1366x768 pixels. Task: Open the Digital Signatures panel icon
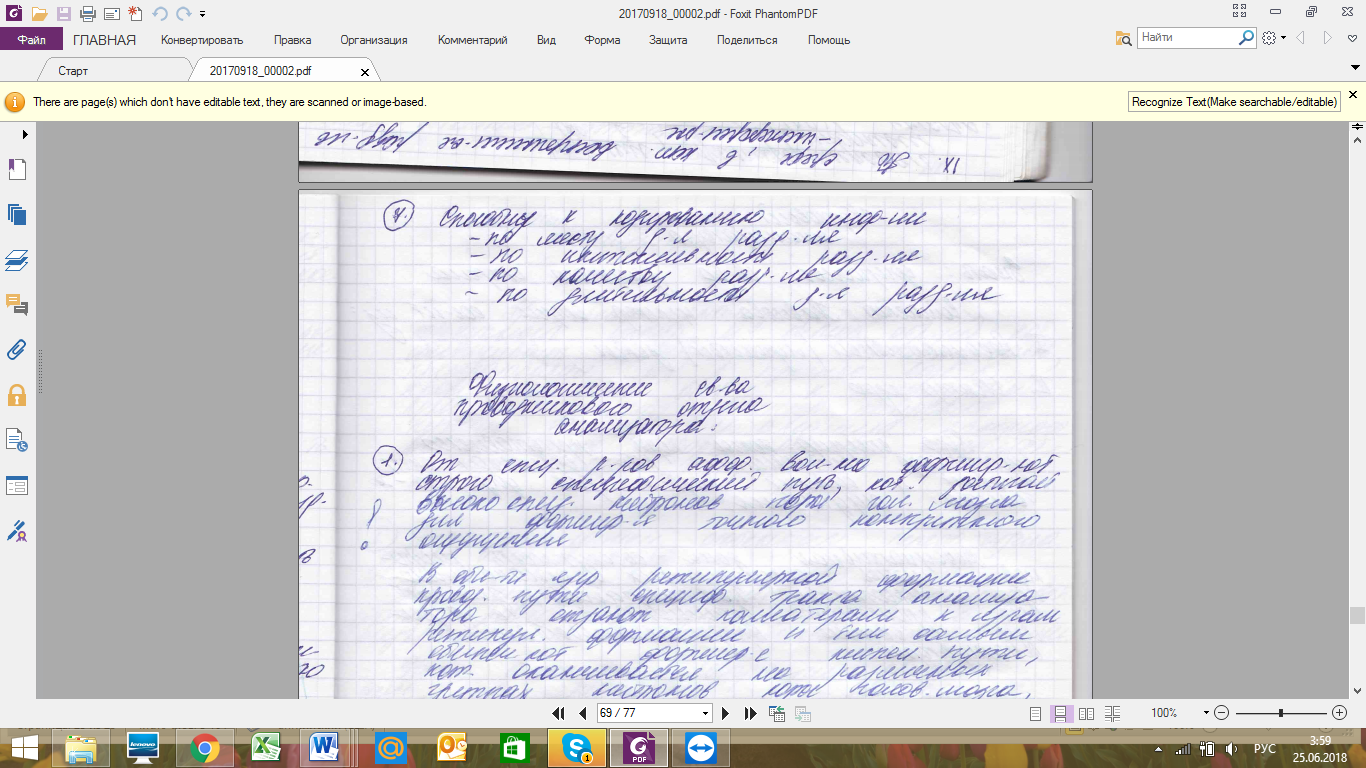point(17,530)
